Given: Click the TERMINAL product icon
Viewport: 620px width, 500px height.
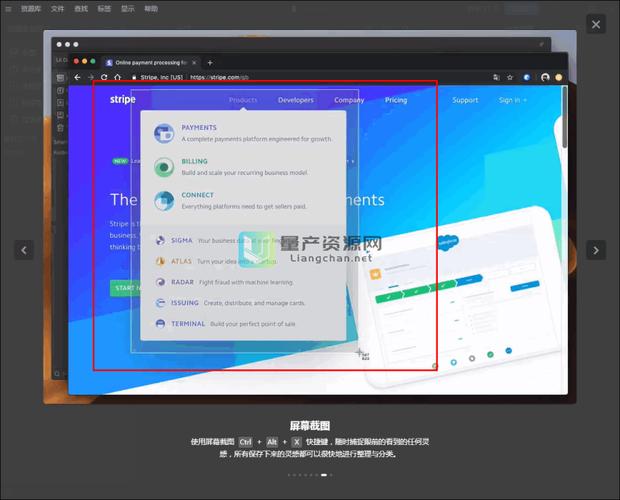Looking at the screenshot, I should pyautogui.click(x=160, y=324).
